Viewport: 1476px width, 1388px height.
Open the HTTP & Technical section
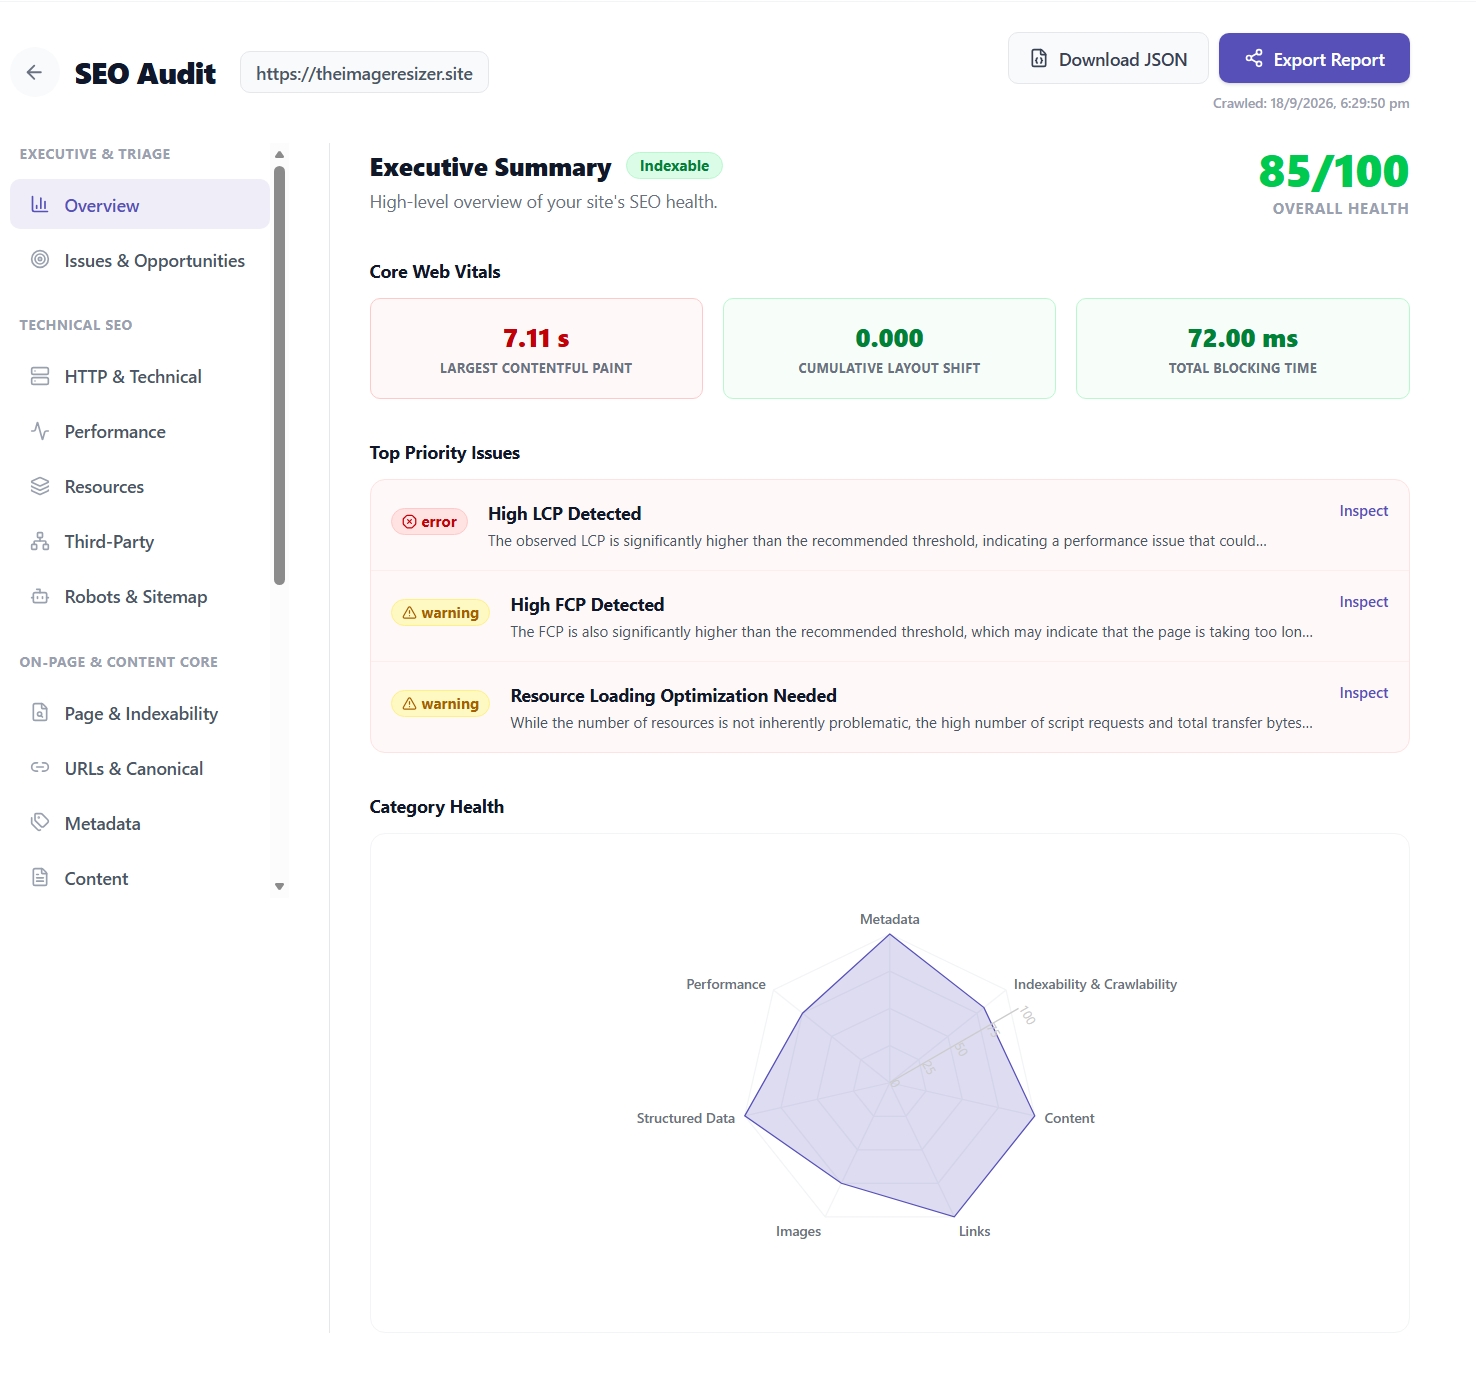pyautogui.click(x=140, y=376)
